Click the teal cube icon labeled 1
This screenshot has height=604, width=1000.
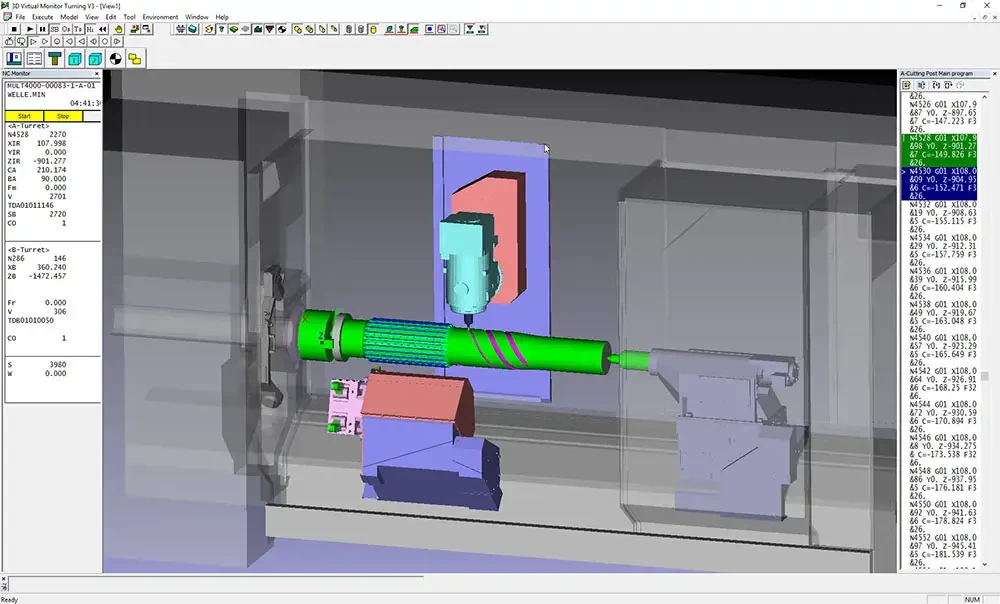coord(75,59)
